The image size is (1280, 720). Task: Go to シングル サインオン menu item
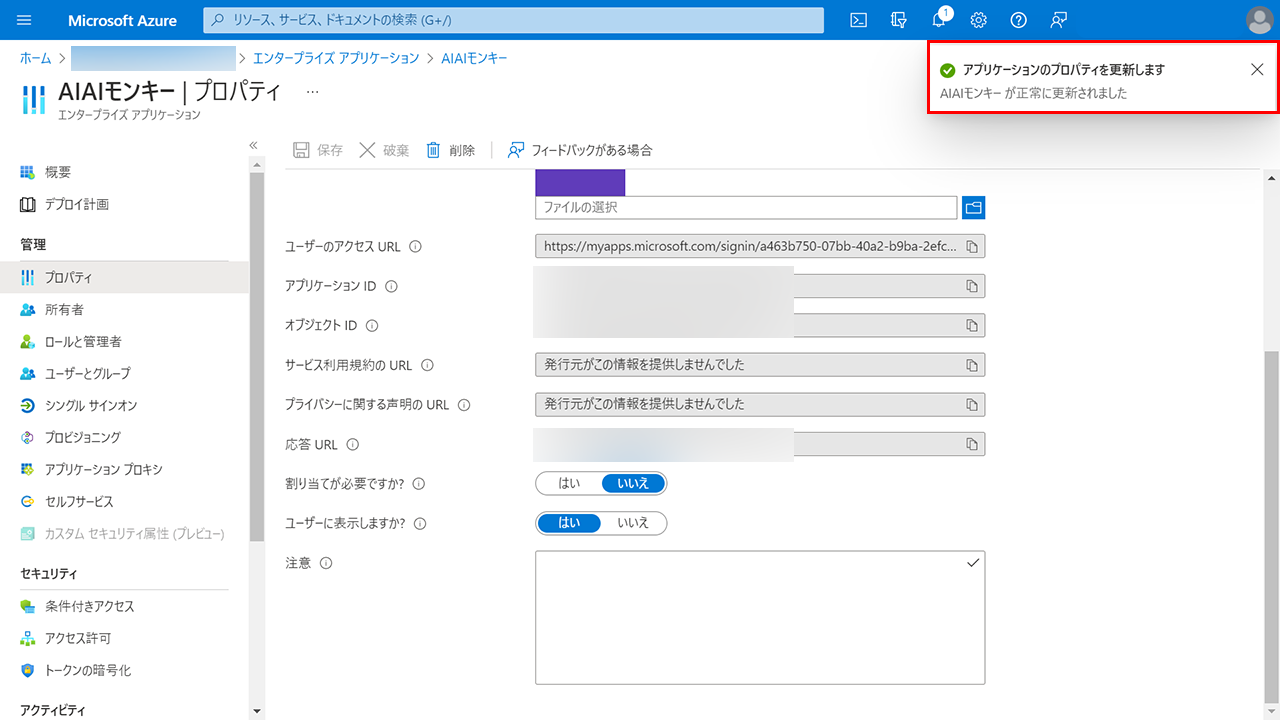point(91,406)
